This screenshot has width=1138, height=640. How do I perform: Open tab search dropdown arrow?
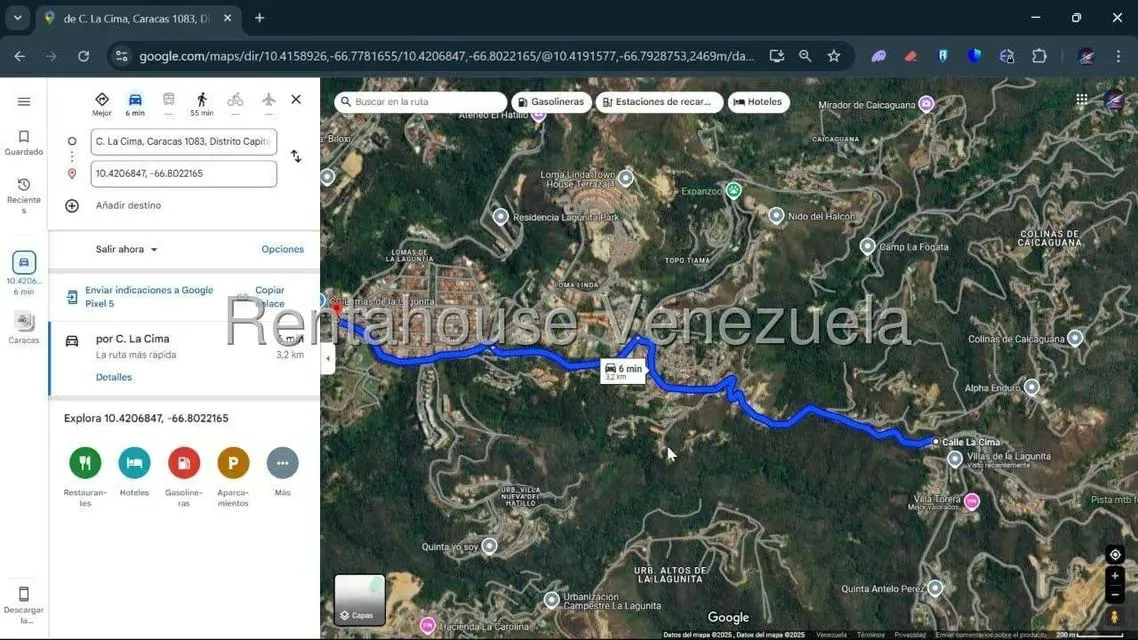(17, 18)
